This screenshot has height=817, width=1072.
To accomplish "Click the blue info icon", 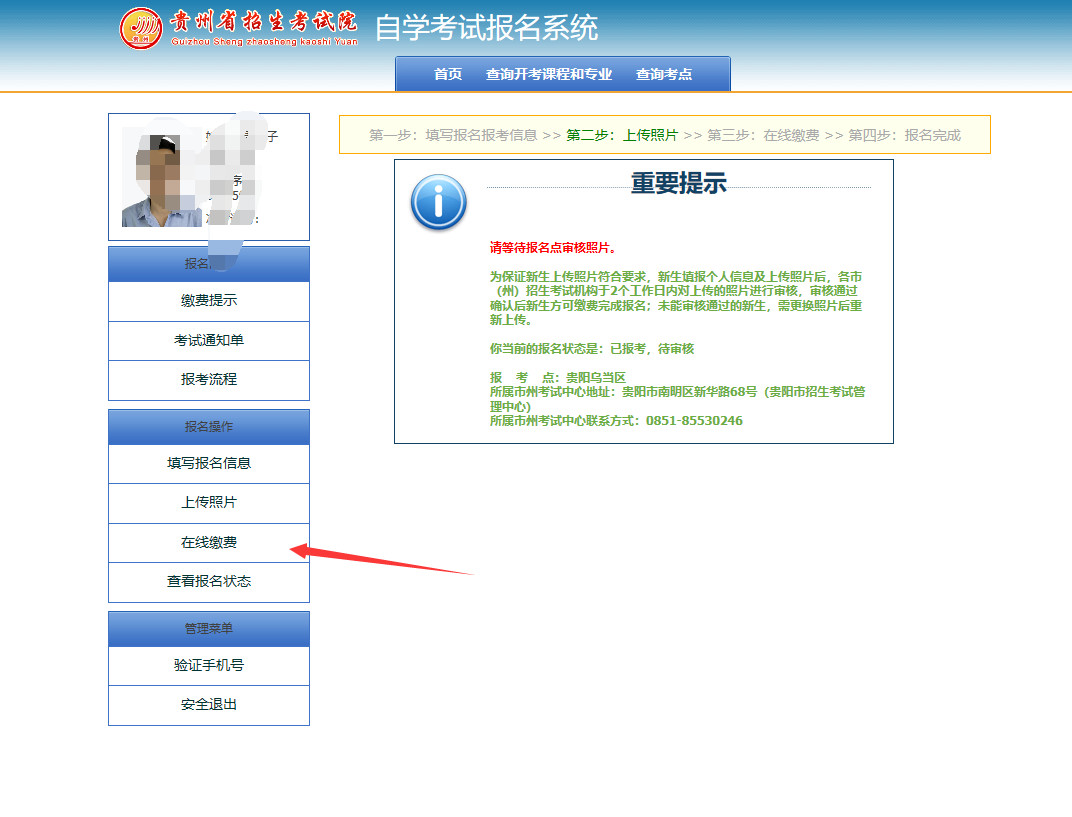I will [x=438, y=203].
